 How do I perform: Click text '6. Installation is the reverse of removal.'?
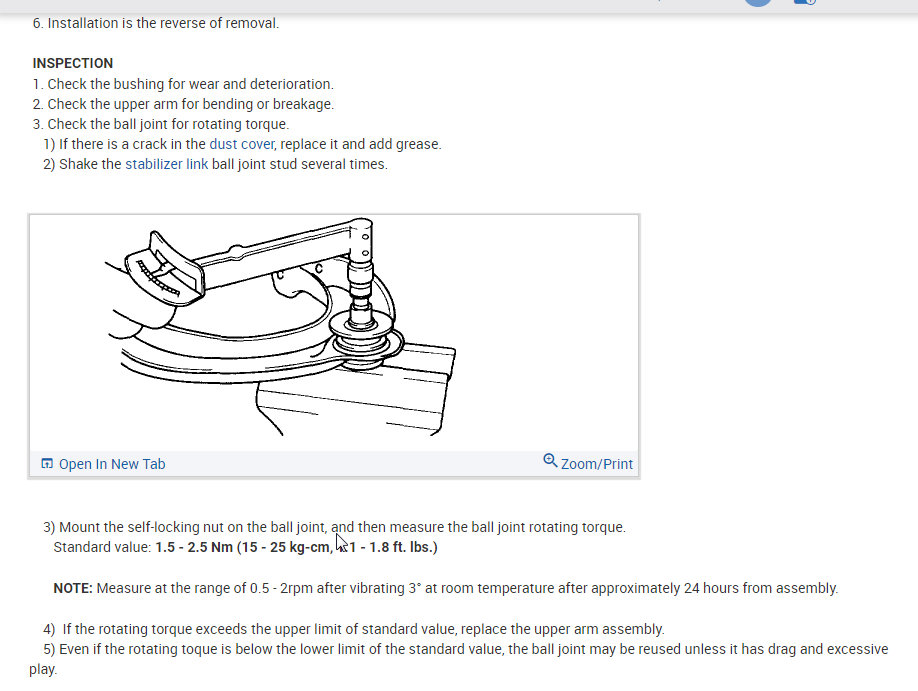(x=156, y=23)
